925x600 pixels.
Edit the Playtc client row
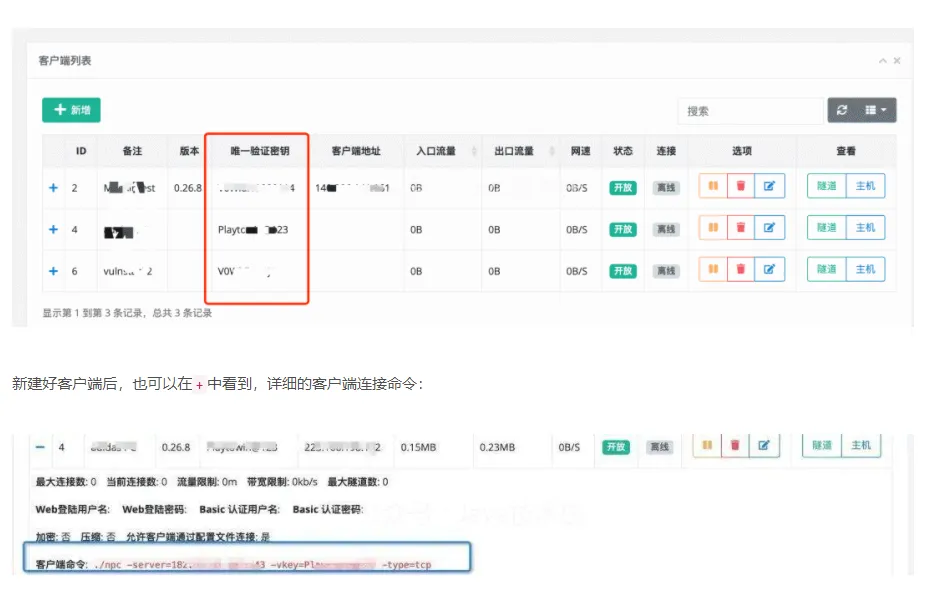(769, 228)
